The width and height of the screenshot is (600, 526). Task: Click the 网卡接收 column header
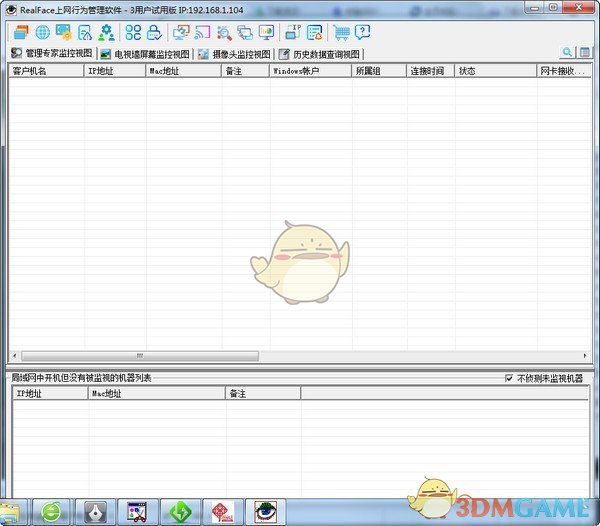pos(564,71)
